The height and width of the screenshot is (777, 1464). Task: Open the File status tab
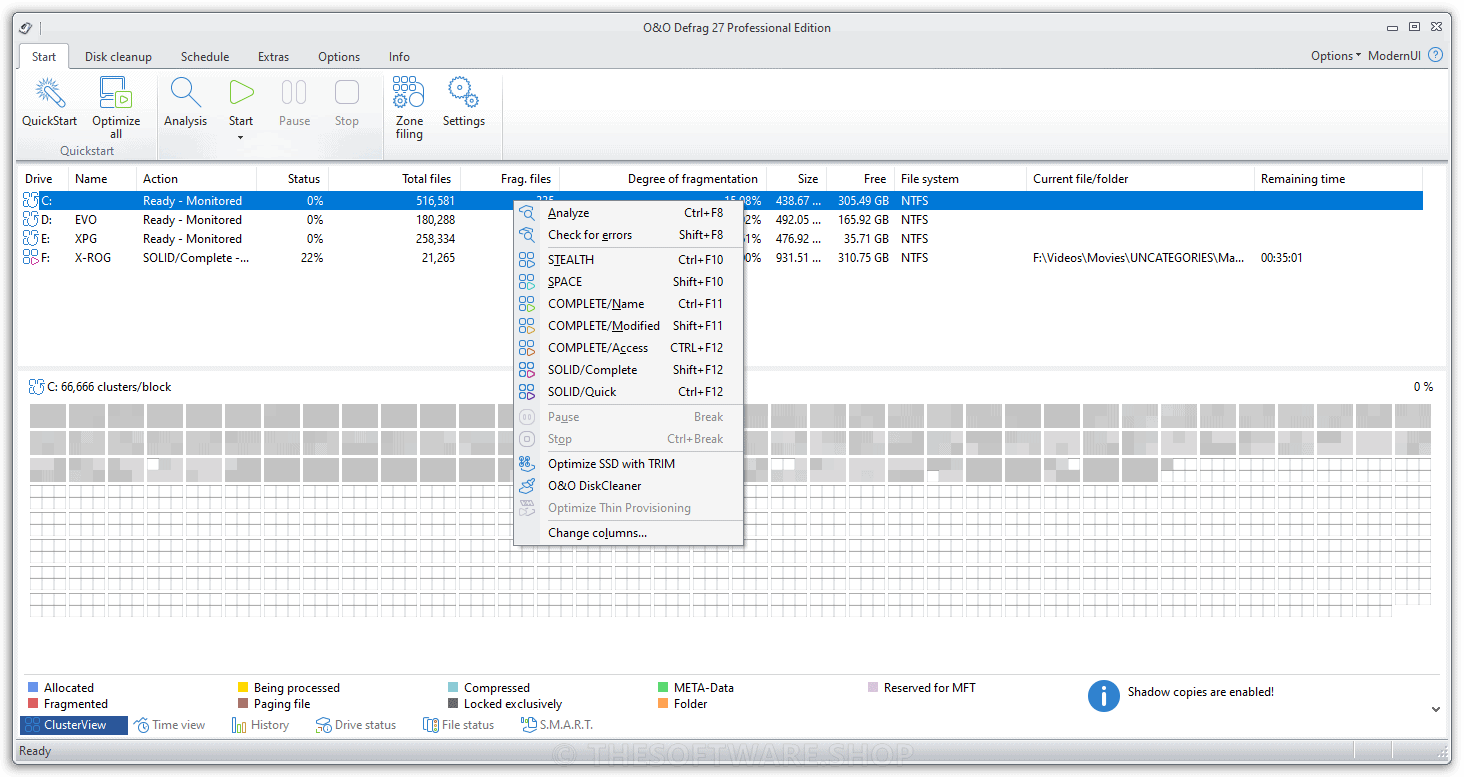[458, 725]
